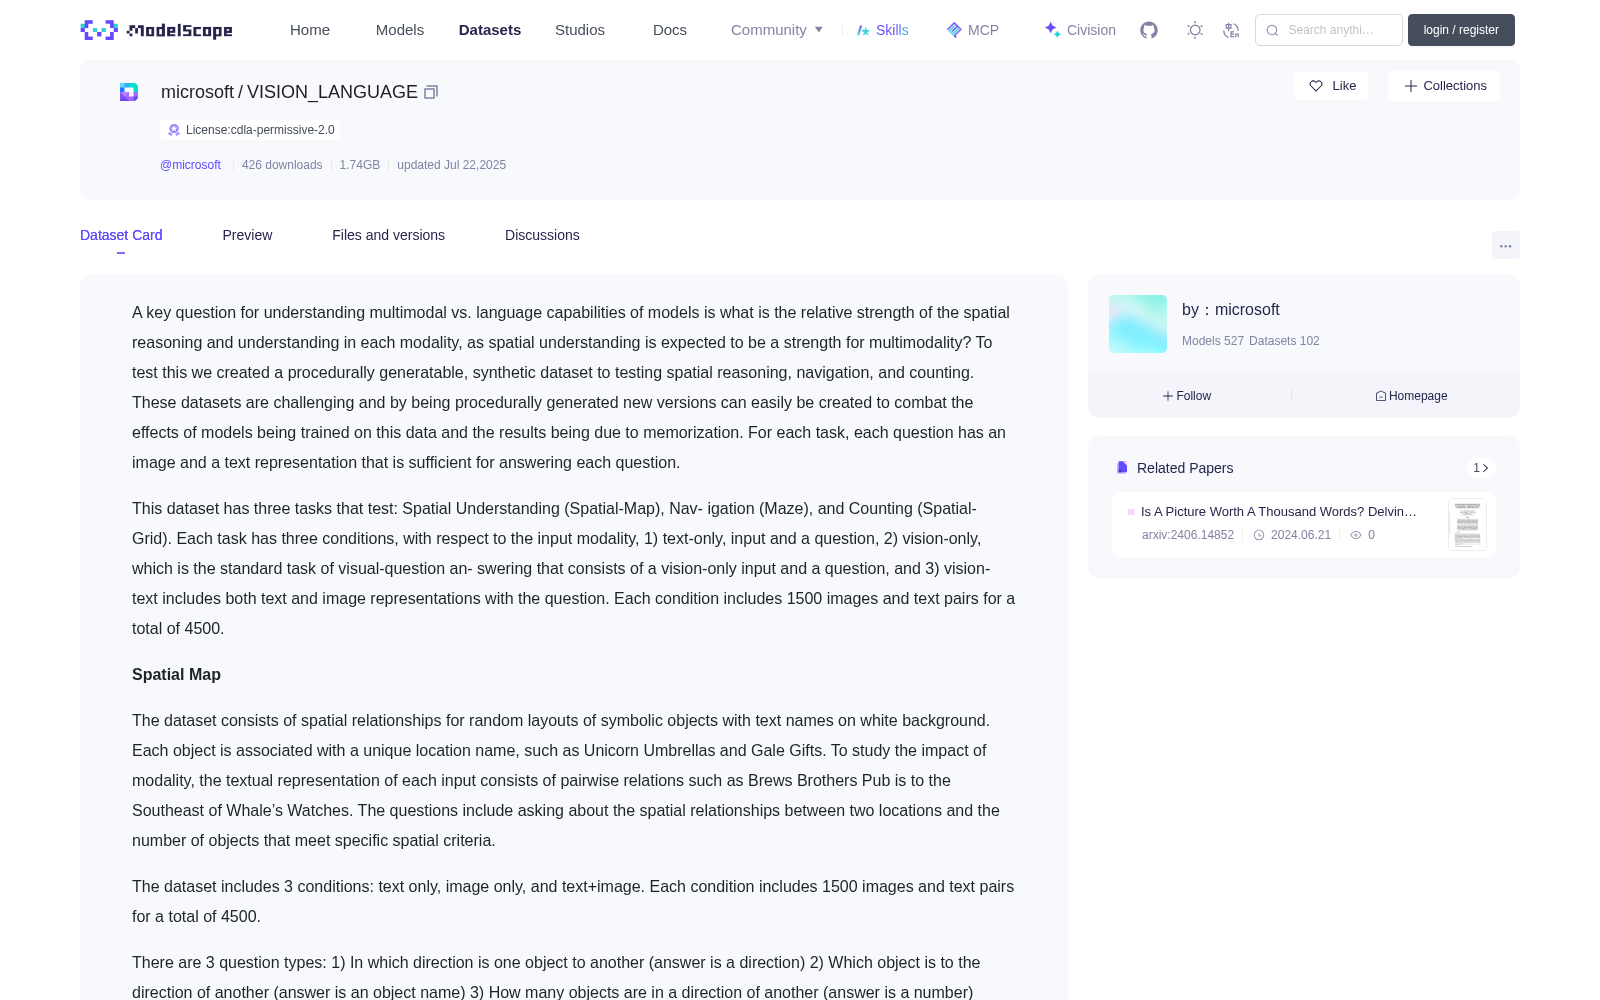1600x1000 pixels.
Task: Click the paper date 2024.06.21
Action: tap(1301, 535)
